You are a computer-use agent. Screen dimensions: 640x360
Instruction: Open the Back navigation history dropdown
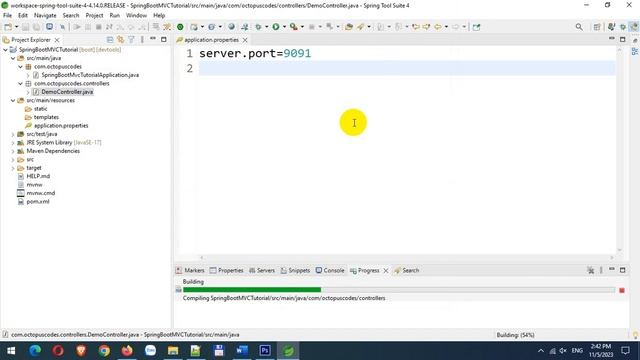pyautogui.click(x=446, y=27)
